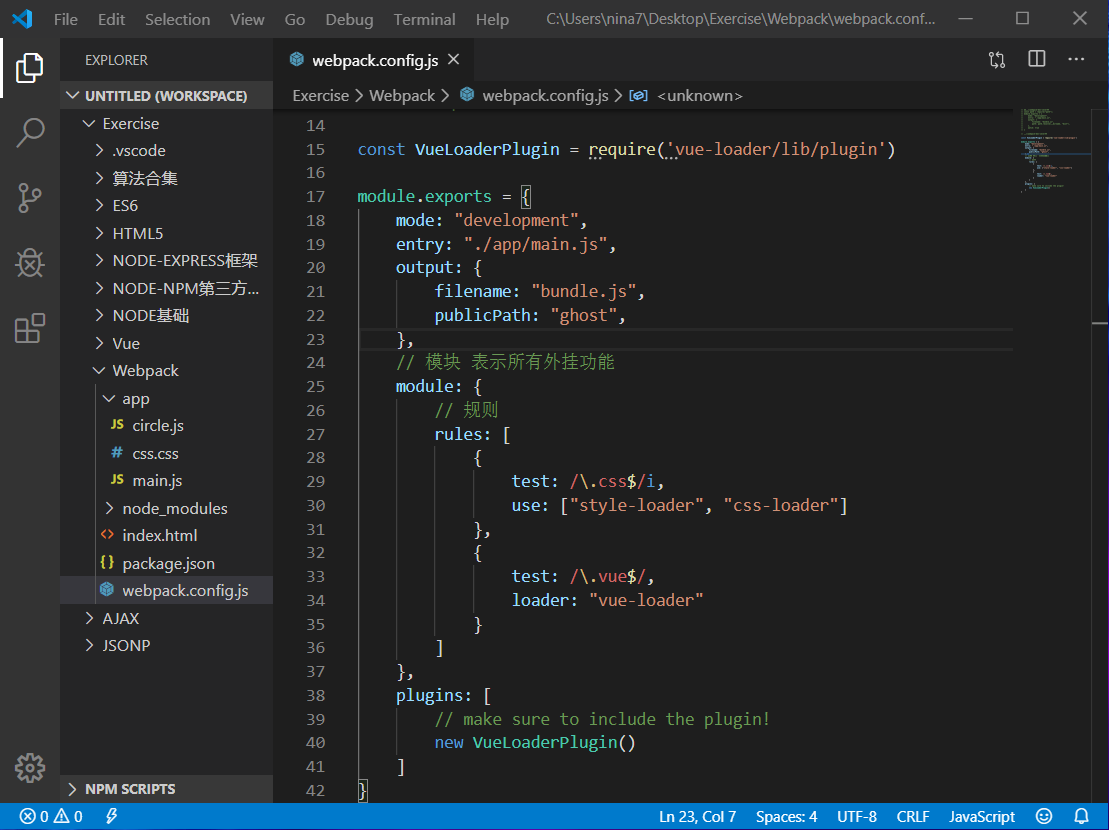Split the editor to the right
The width and height of the screenshot is (1109, 830).
[1037, 59]
